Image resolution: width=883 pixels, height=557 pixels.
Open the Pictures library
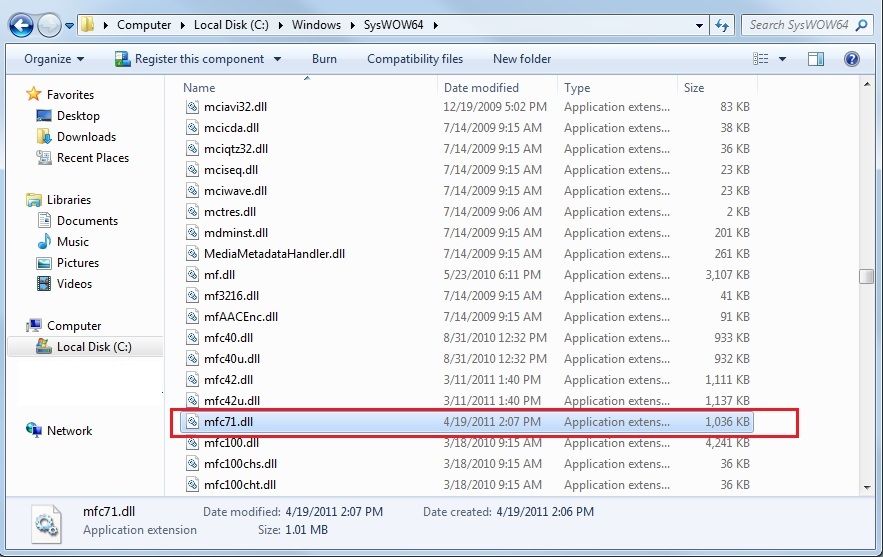(78, 263)
